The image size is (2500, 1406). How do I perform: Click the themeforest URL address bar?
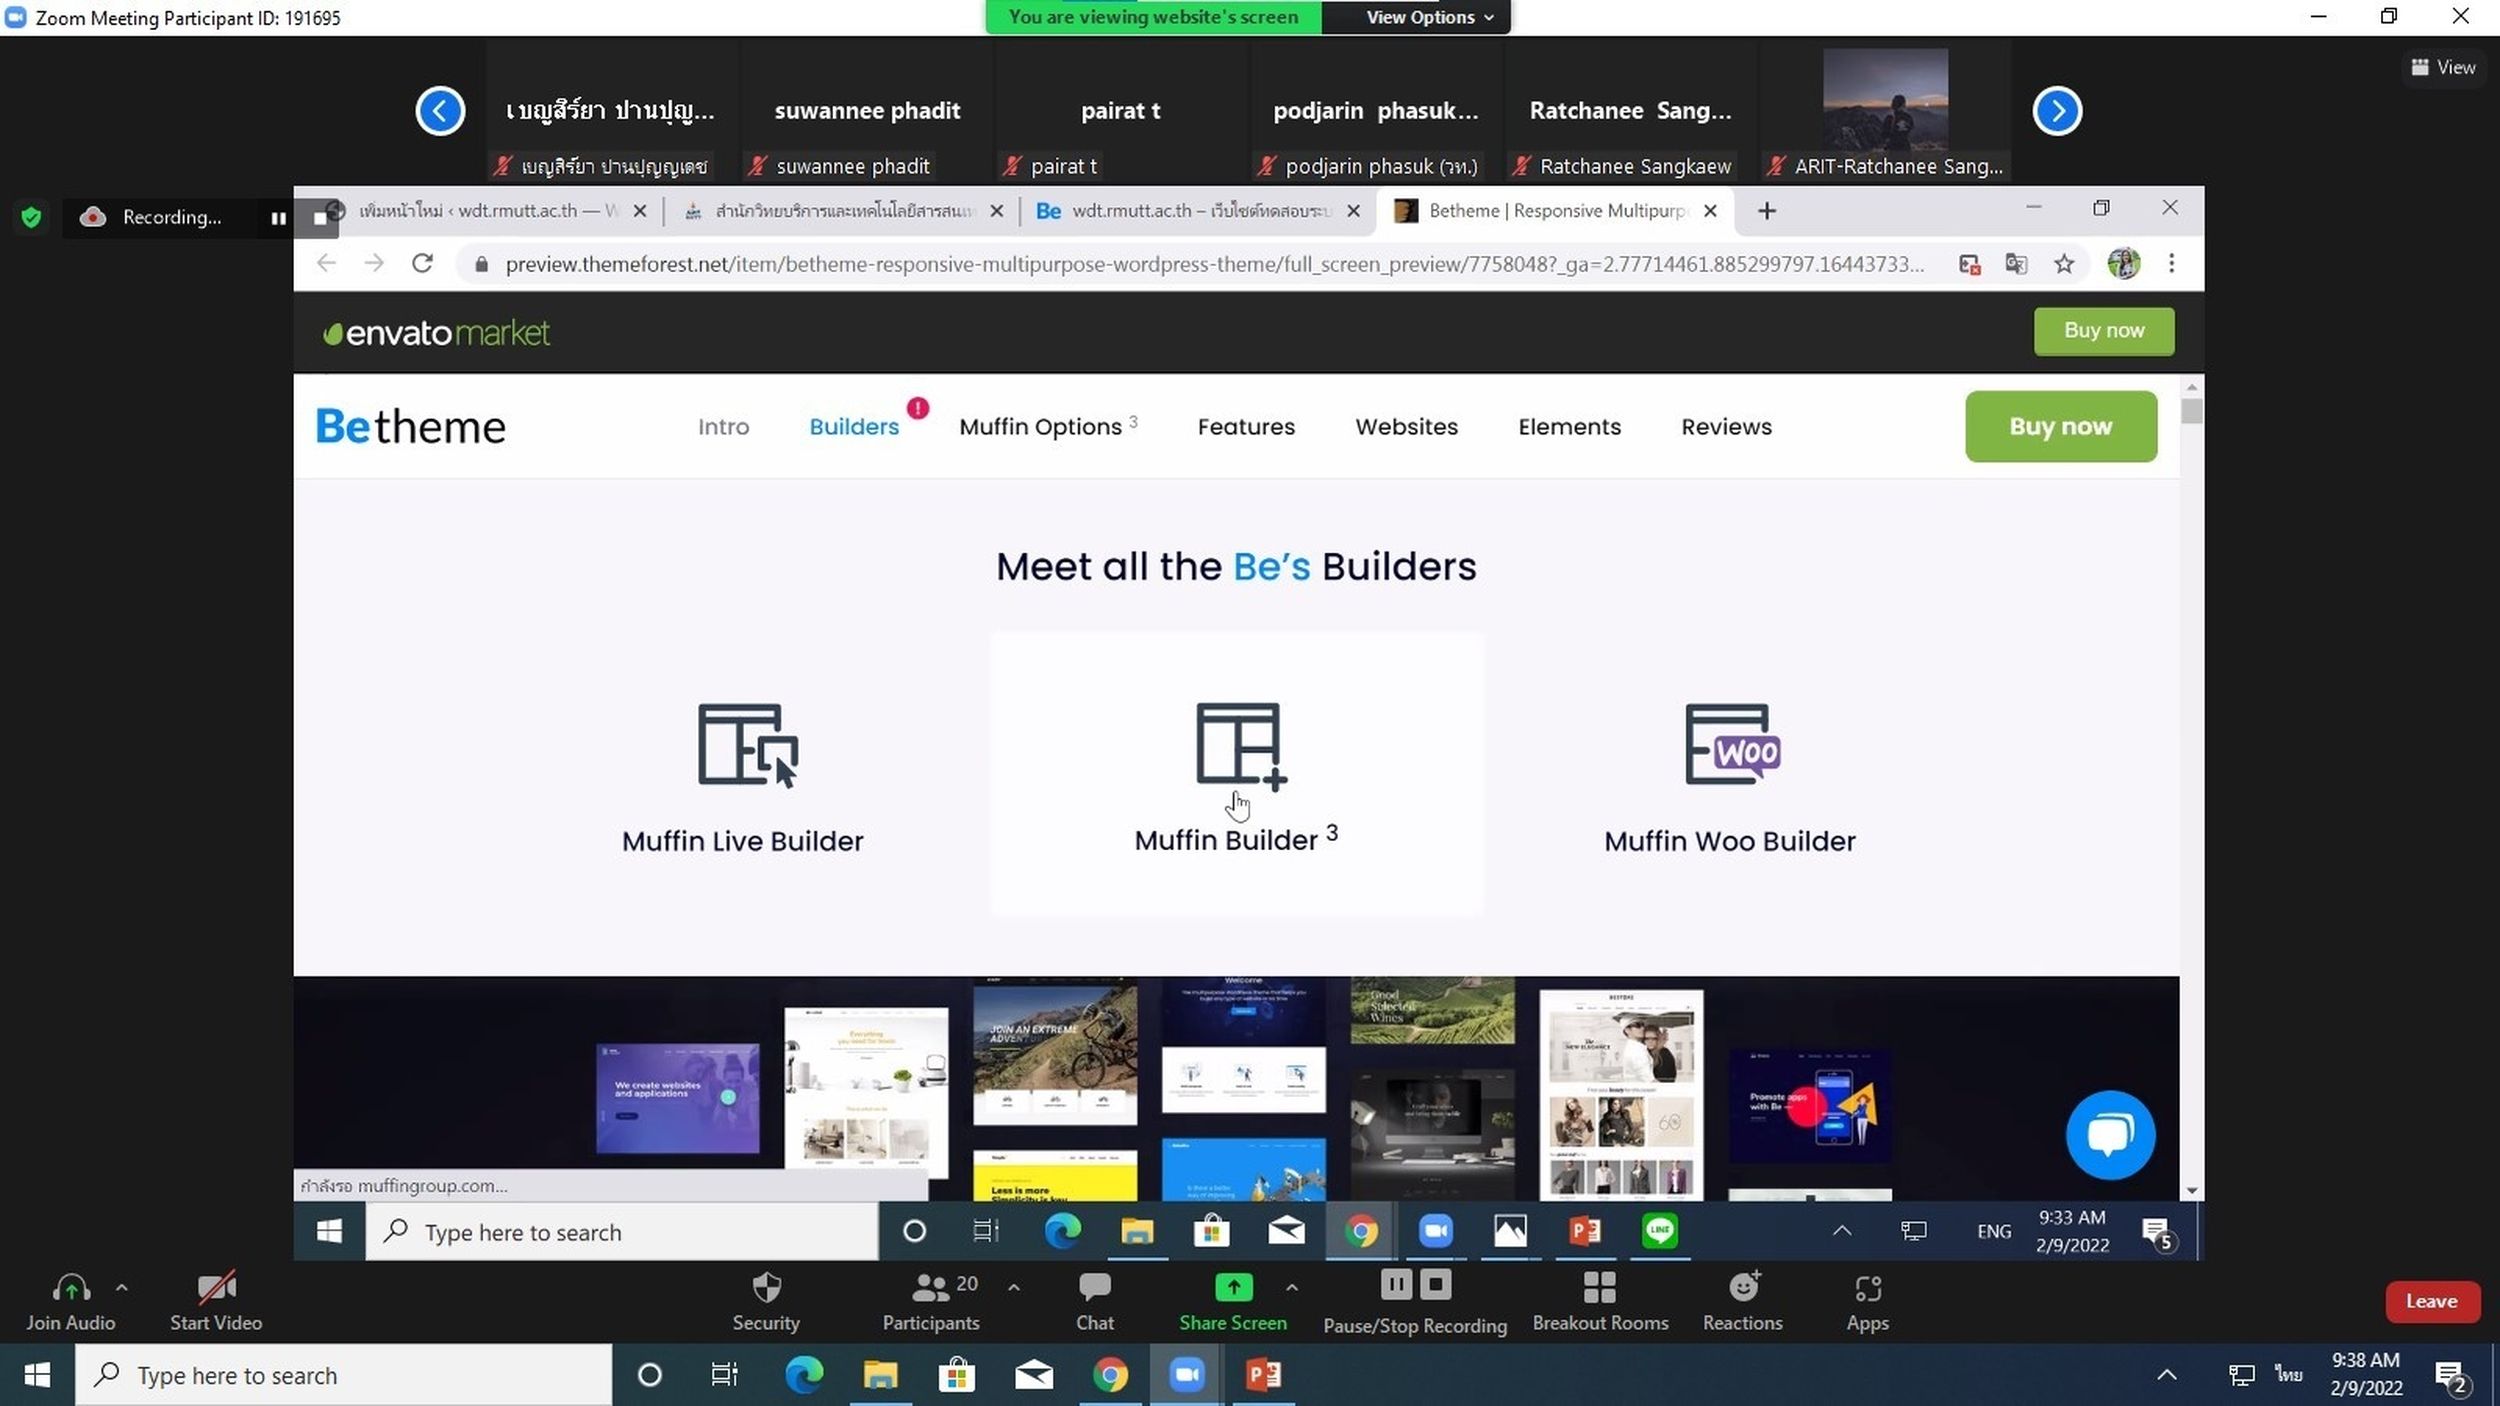1214,264
